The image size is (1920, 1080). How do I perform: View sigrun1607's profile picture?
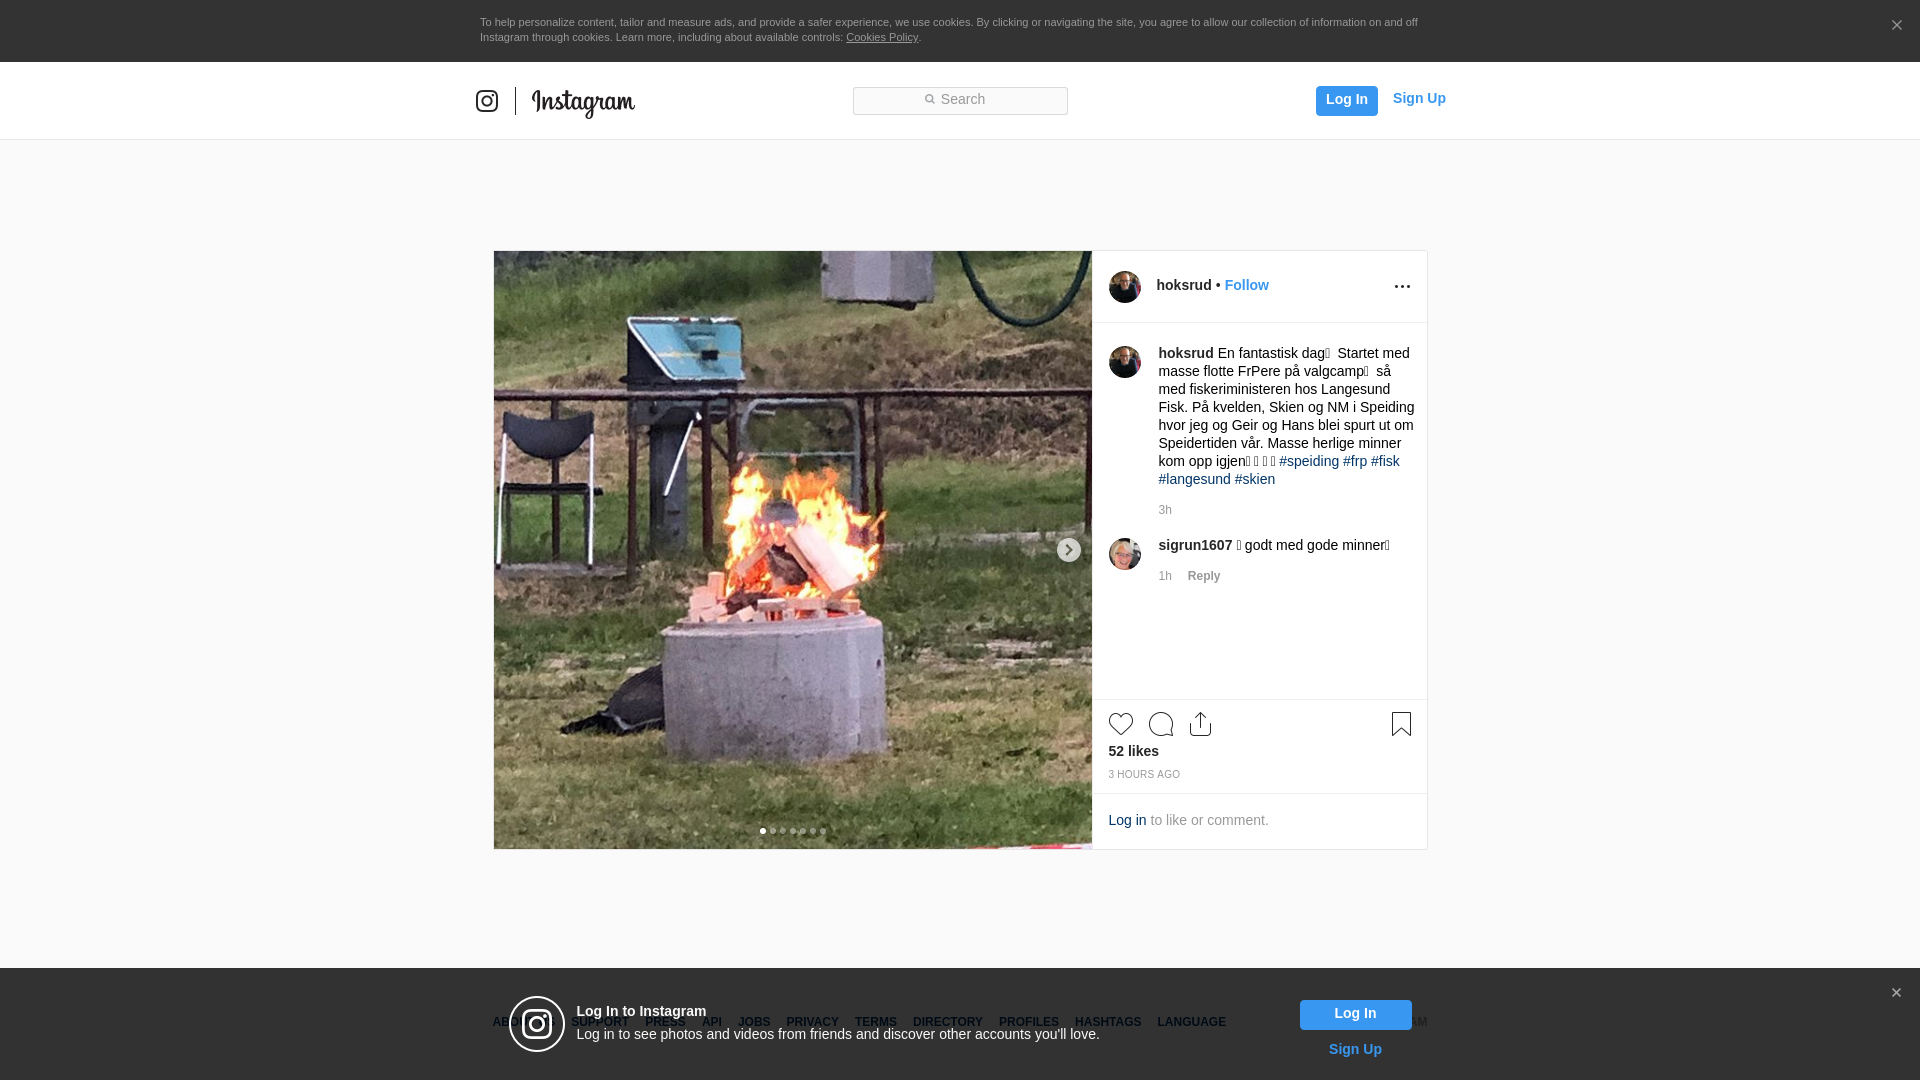tap(1125, 554)
